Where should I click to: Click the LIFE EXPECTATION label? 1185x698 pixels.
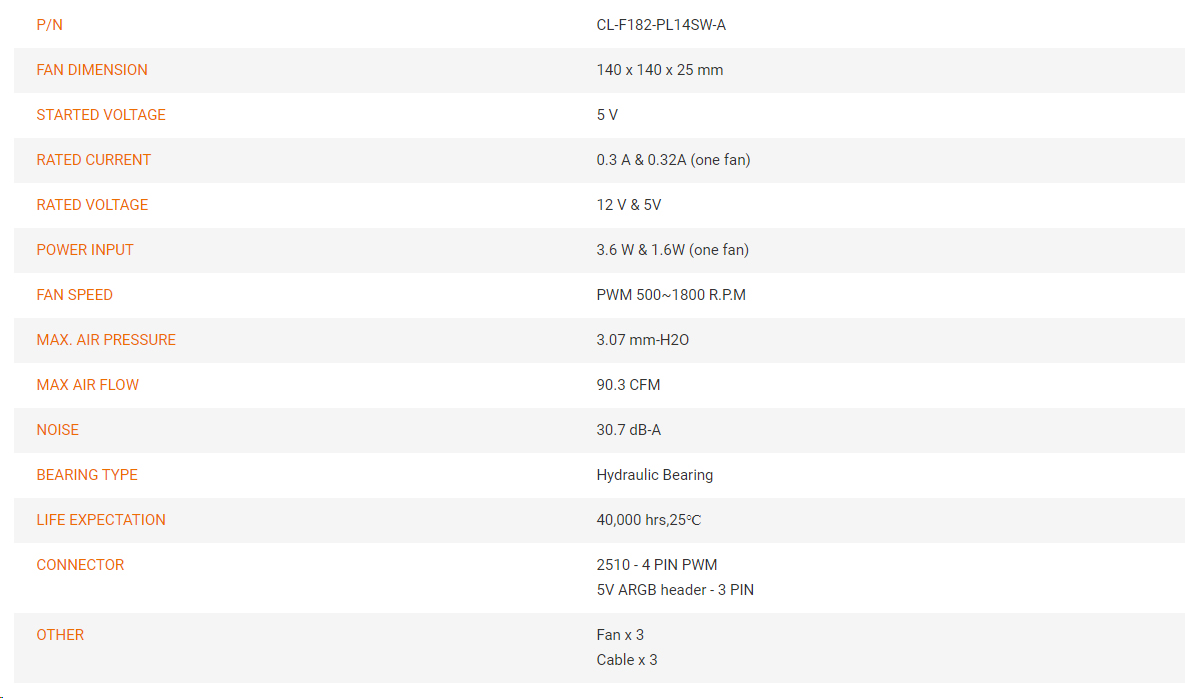(x=101, y=520)
